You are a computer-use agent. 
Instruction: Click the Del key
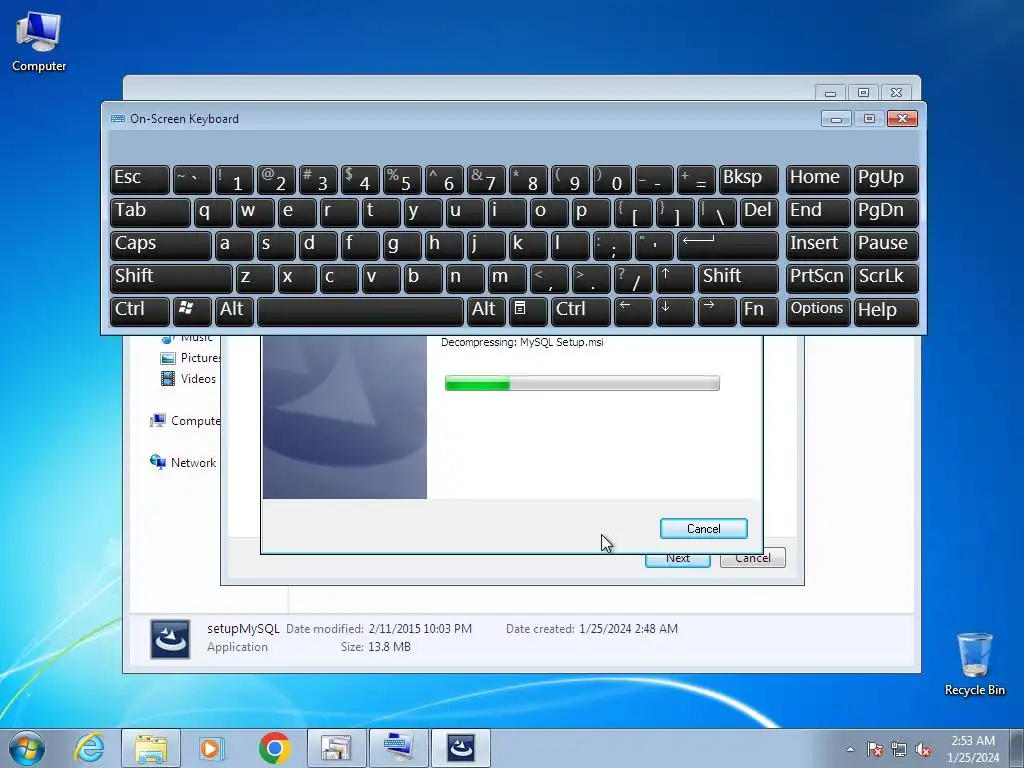(759, 212)
